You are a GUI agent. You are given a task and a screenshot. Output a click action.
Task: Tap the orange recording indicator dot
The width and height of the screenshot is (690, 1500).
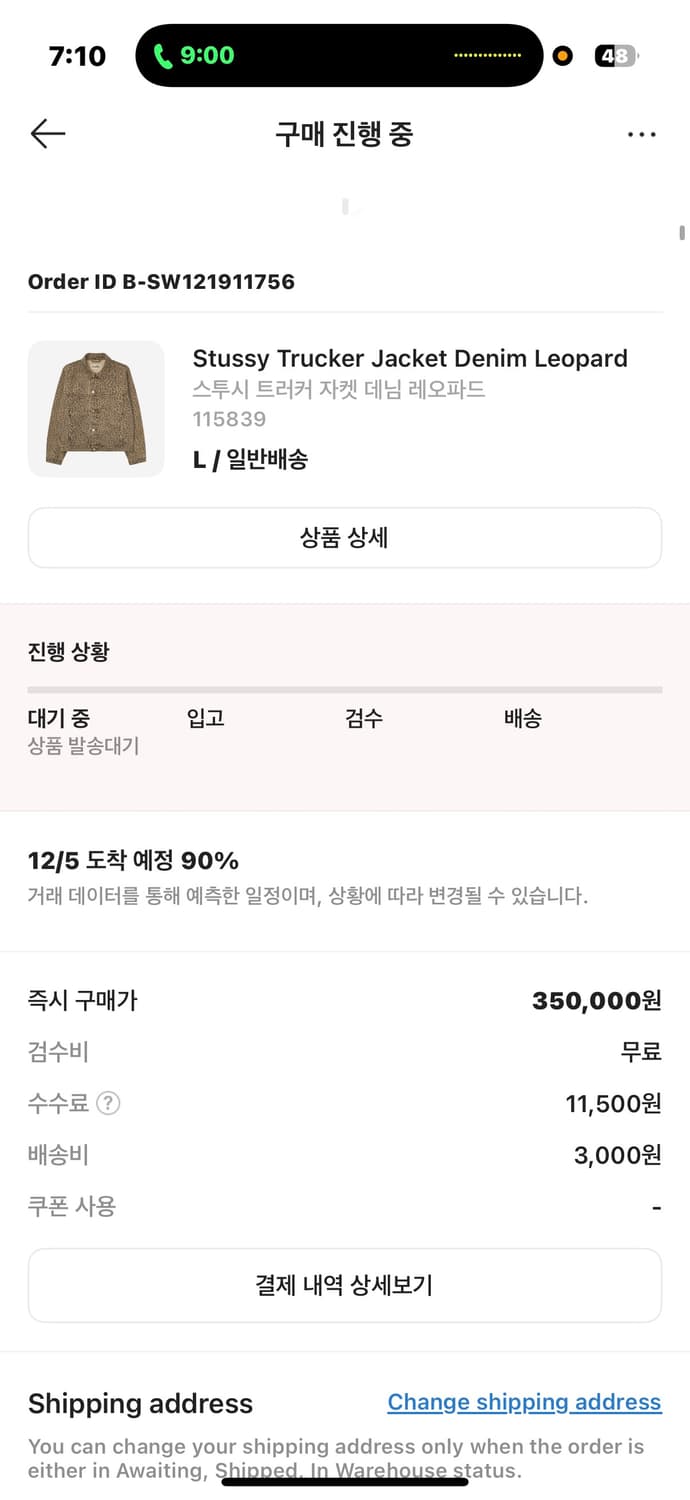pos(562,56)
